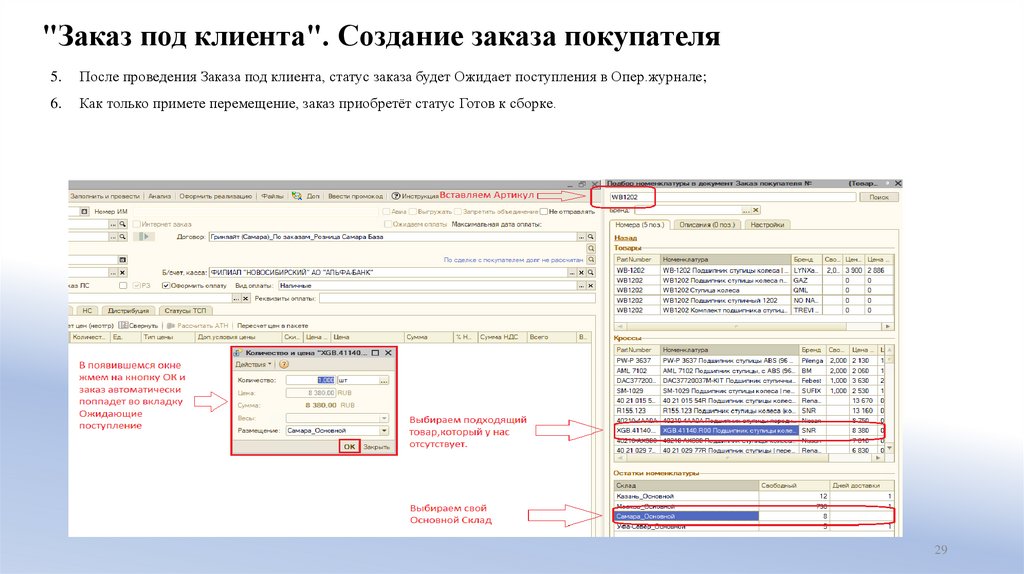Click the Номенклатура column header in Товары
The width and height of the screenshot is (1024, 574).
click(x=725, y=259)
